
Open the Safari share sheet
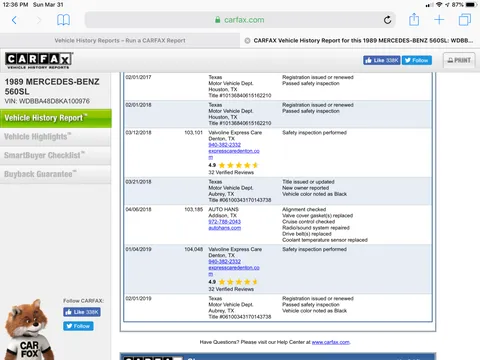(x=414, y=19)
